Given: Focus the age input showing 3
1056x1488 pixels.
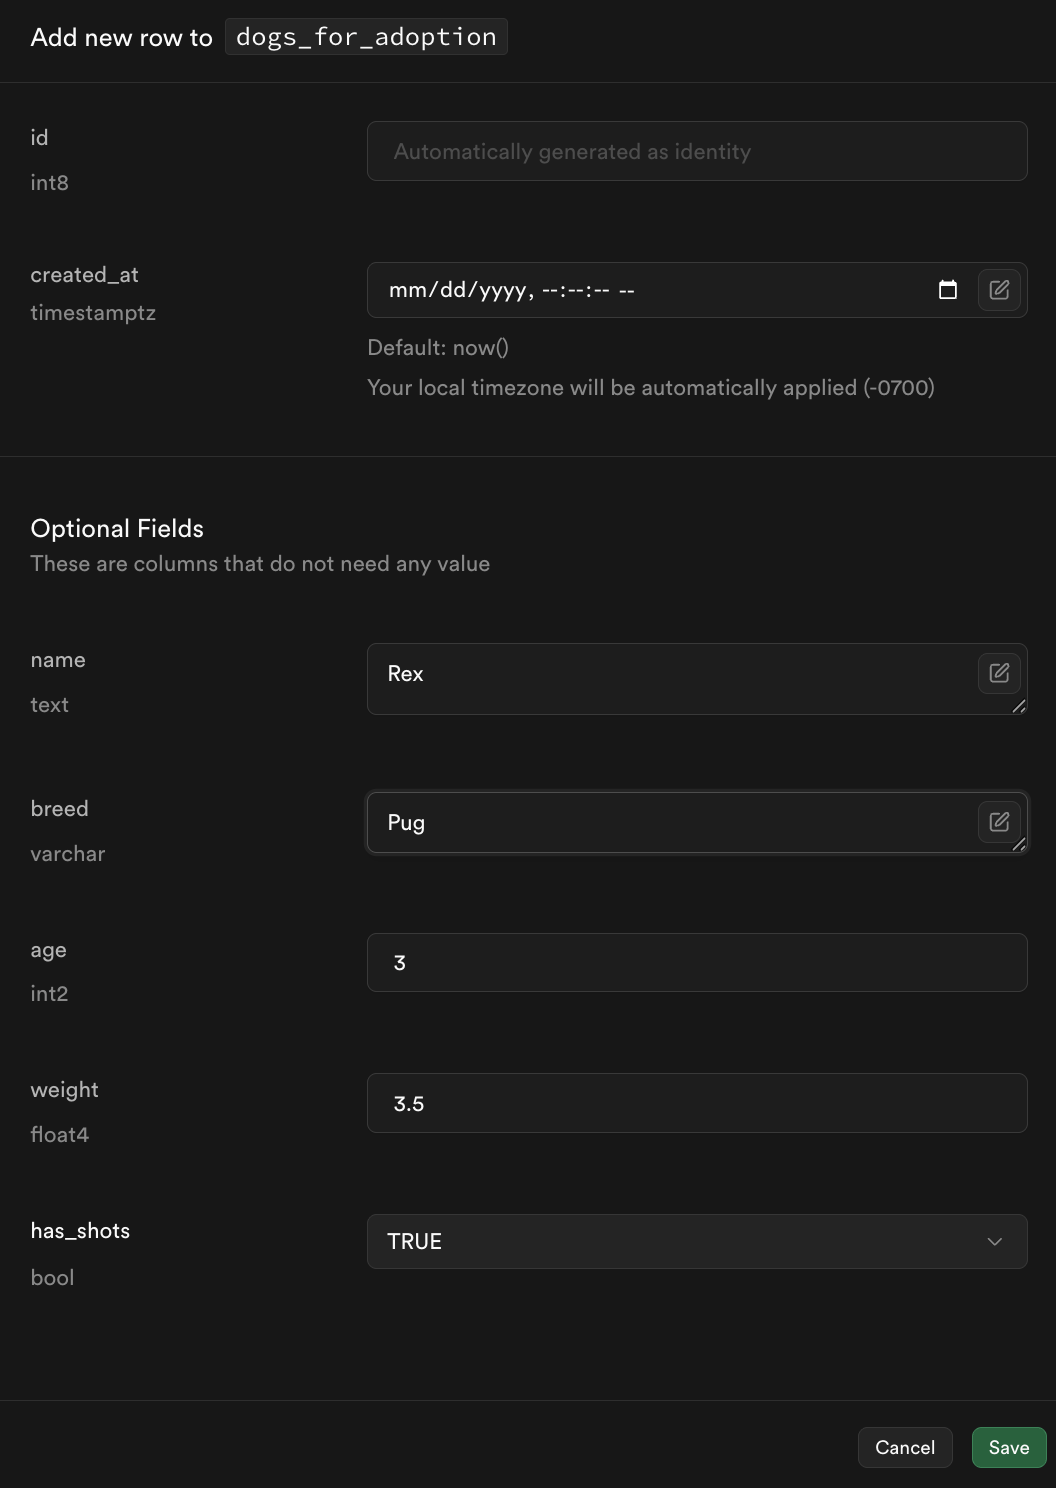Looking at the screenshot, I should click(x=696, y=962).
